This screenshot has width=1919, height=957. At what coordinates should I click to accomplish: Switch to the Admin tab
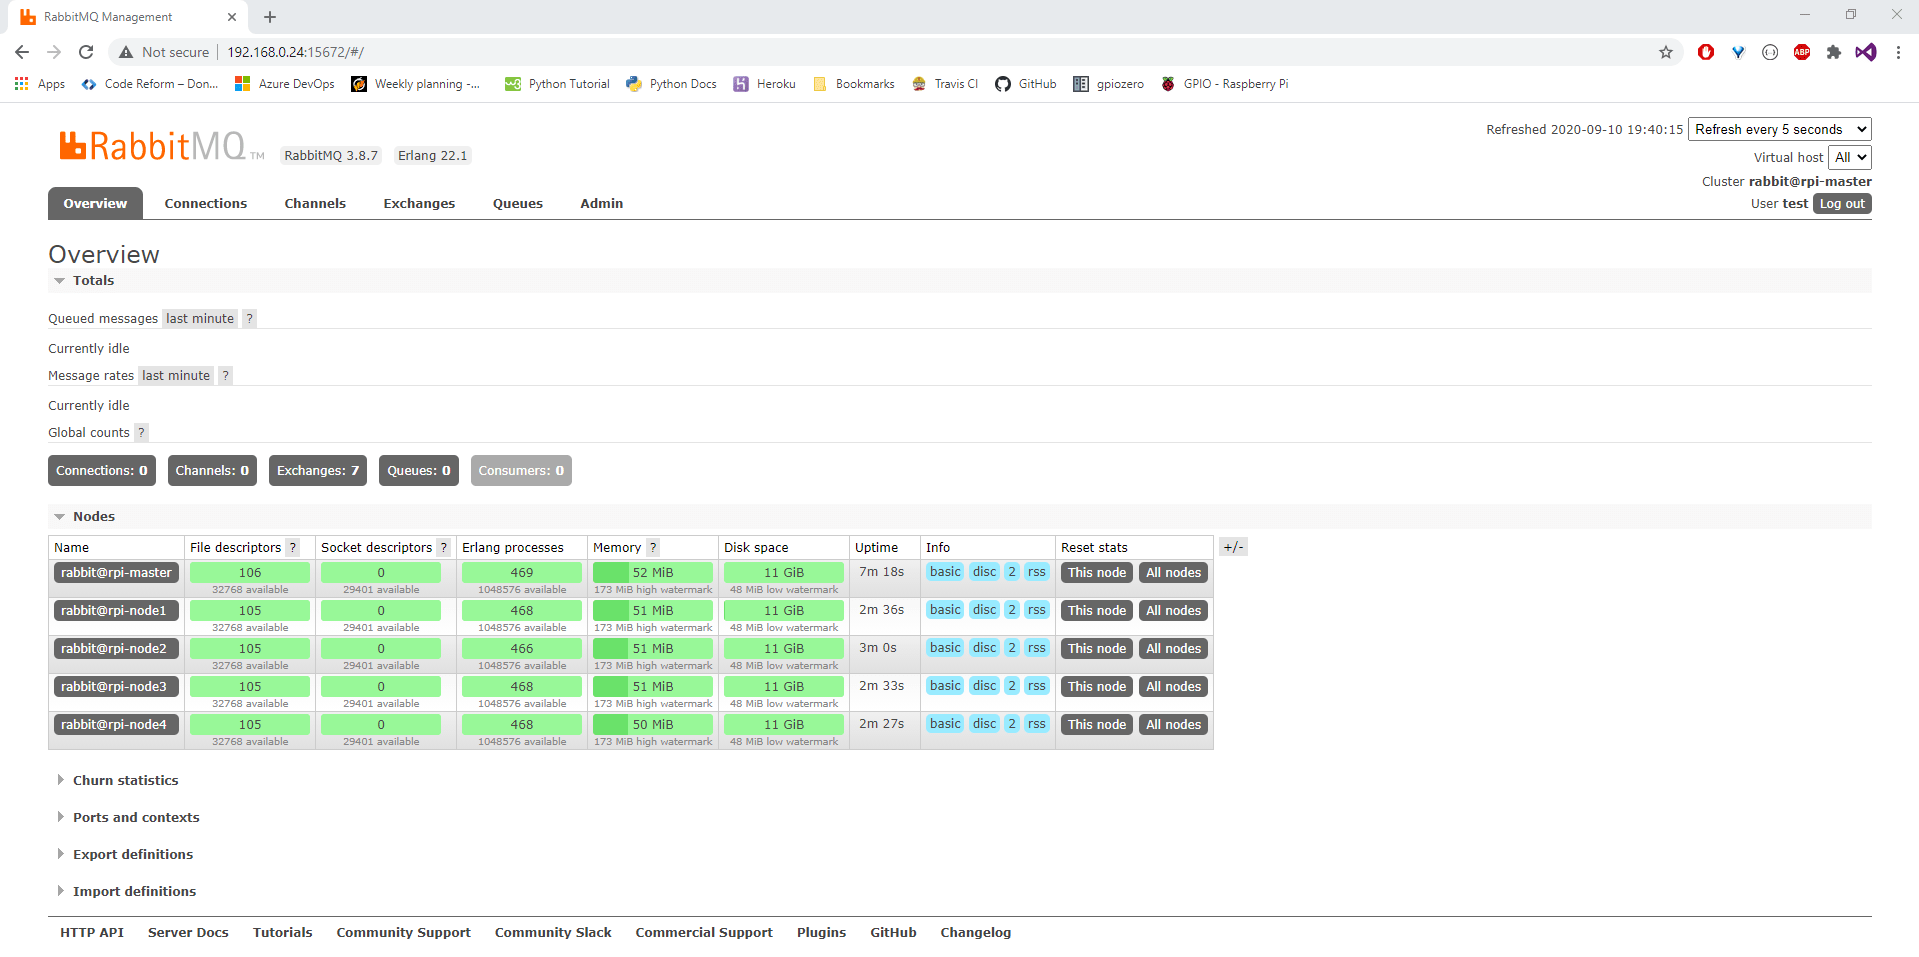[602, 204]
